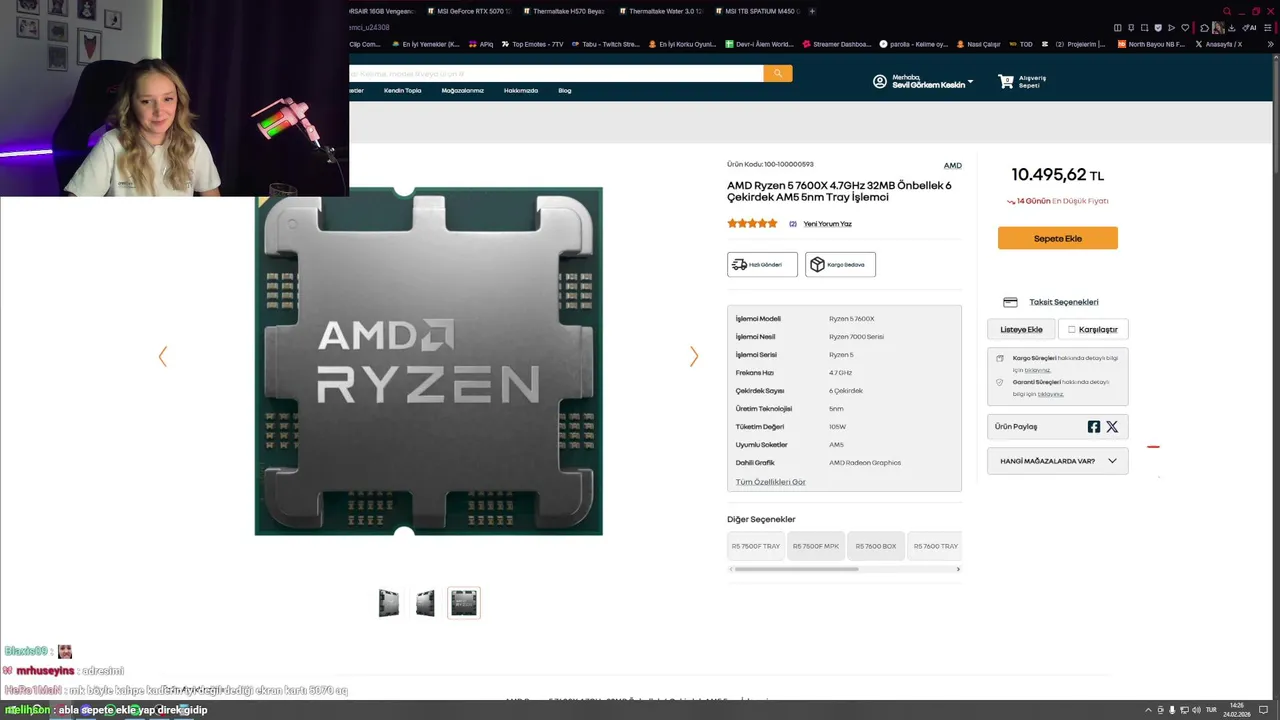
Task: Click the credit card icon beside Taksit Seçenekleri
Action: point(1010,302)
